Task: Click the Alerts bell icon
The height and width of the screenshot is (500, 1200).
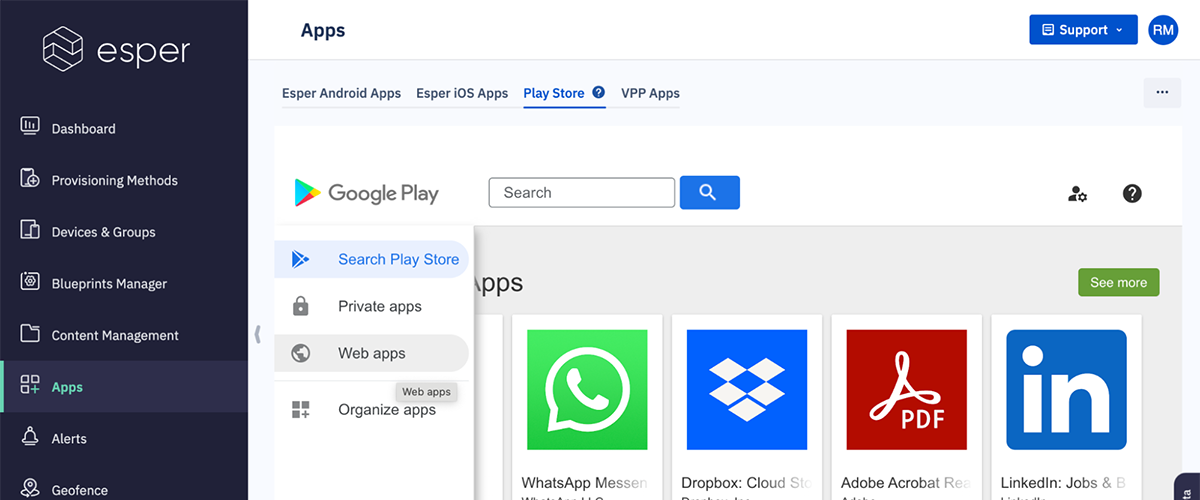Action: [30, 438]
